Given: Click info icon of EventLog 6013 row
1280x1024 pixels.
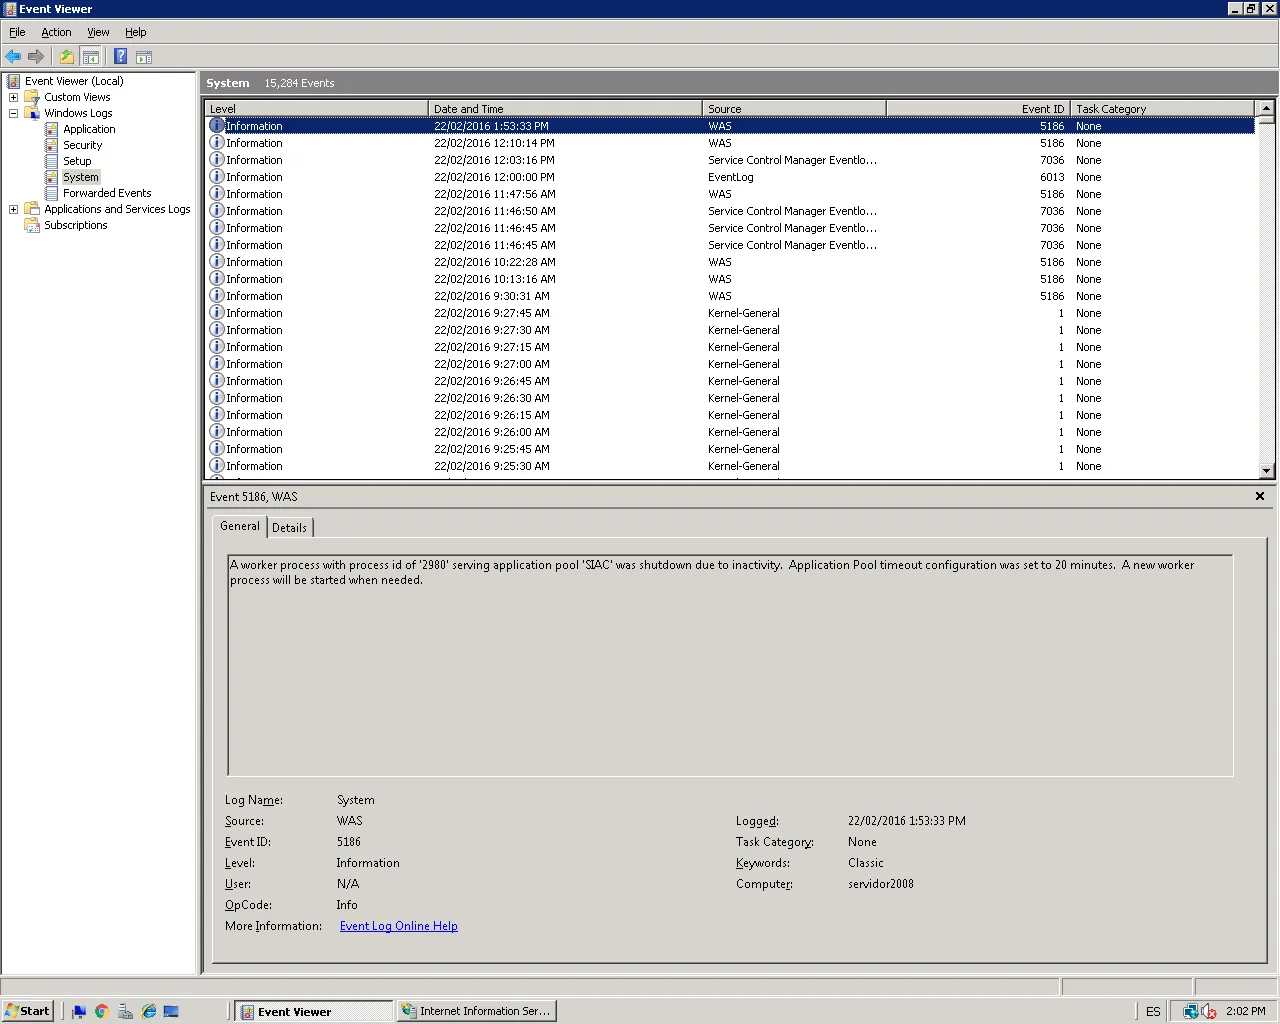Looking at the screenshot, I should 217,177.
